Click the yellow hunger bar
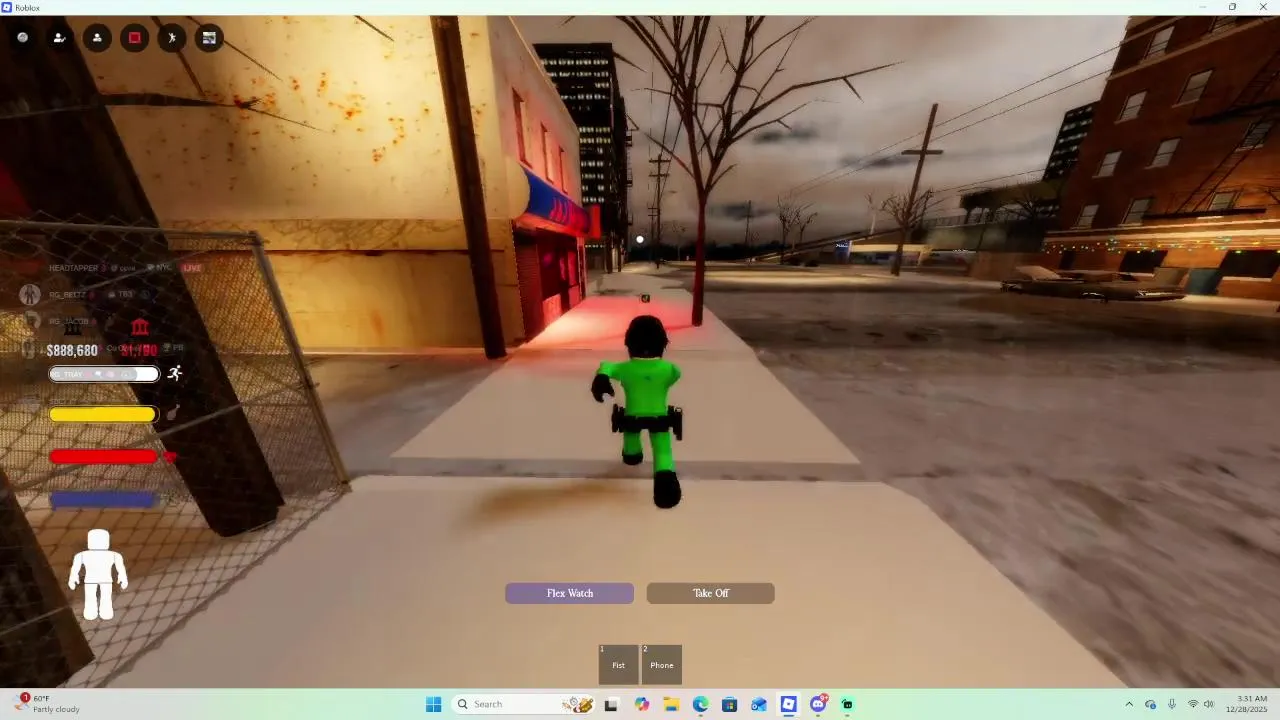 click(x=103, y=414)
